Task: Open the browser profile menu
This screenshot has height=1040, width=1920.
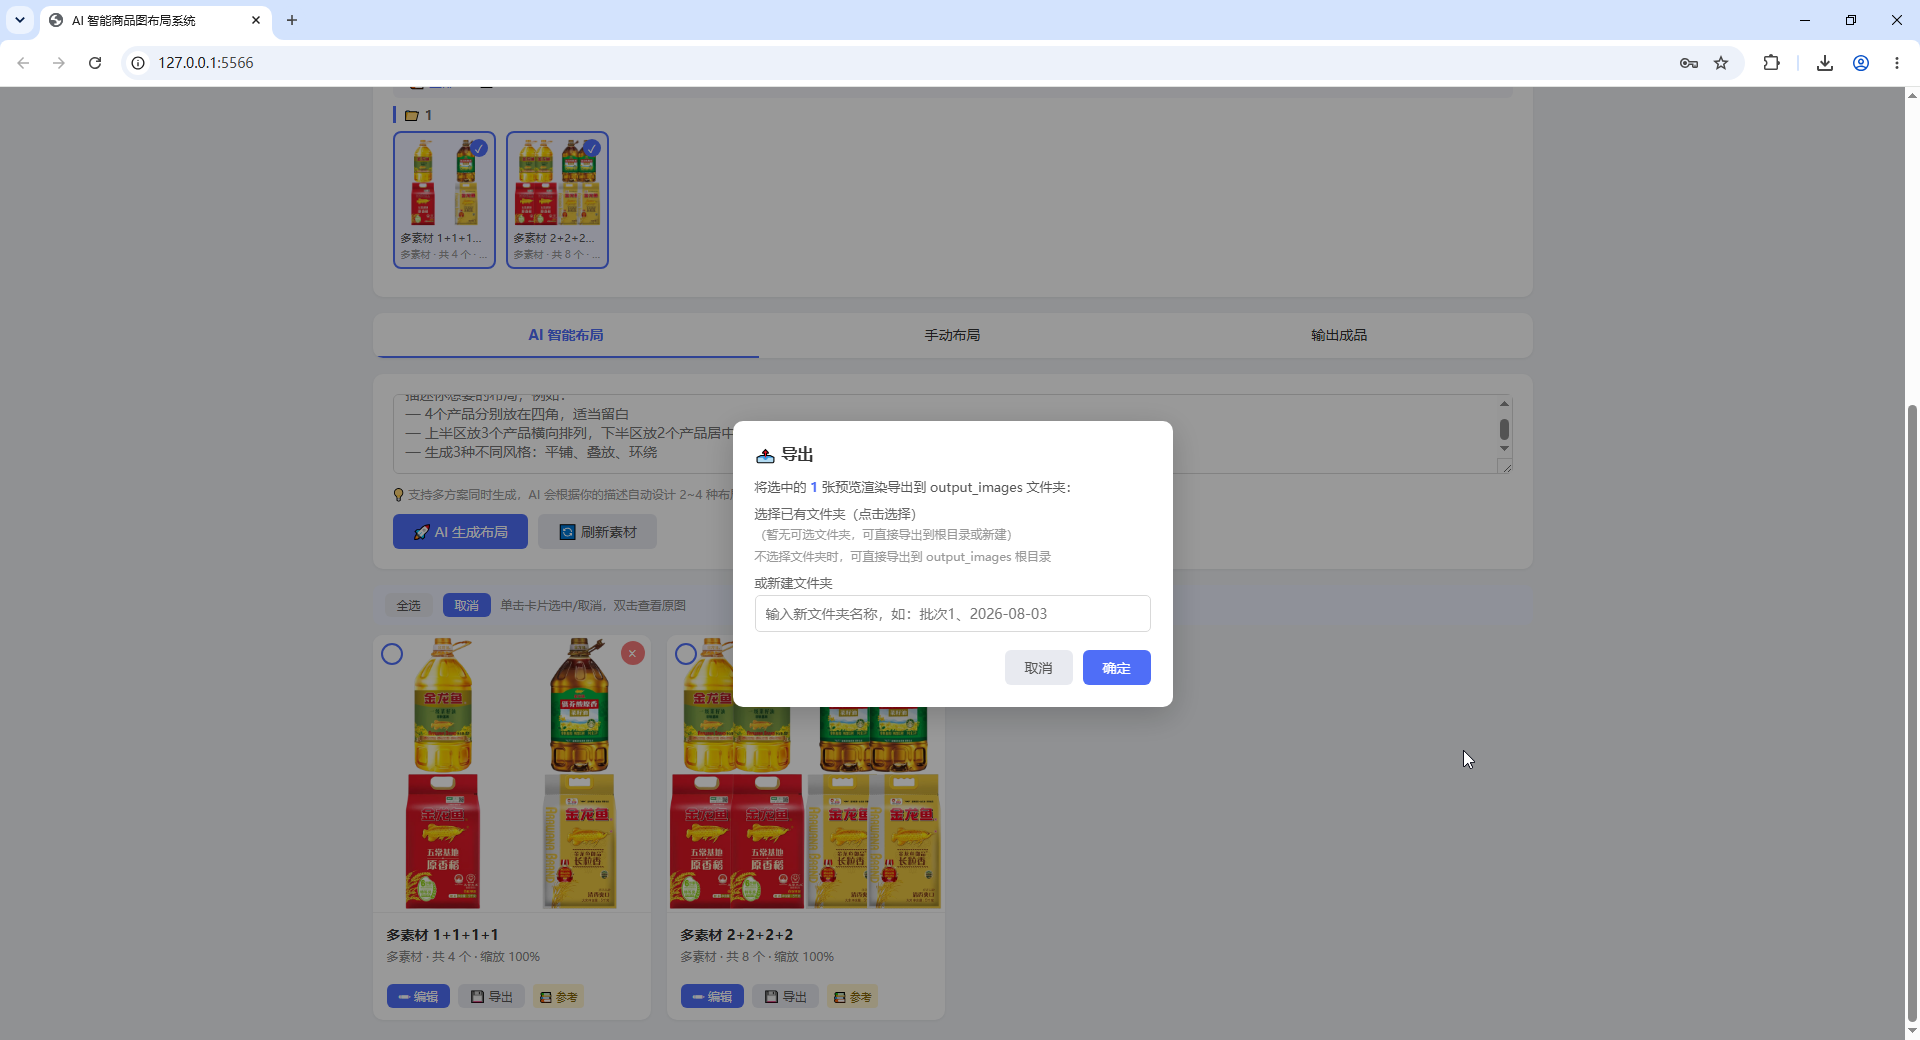Action: pyautogui.click(x=1861, y=63)
